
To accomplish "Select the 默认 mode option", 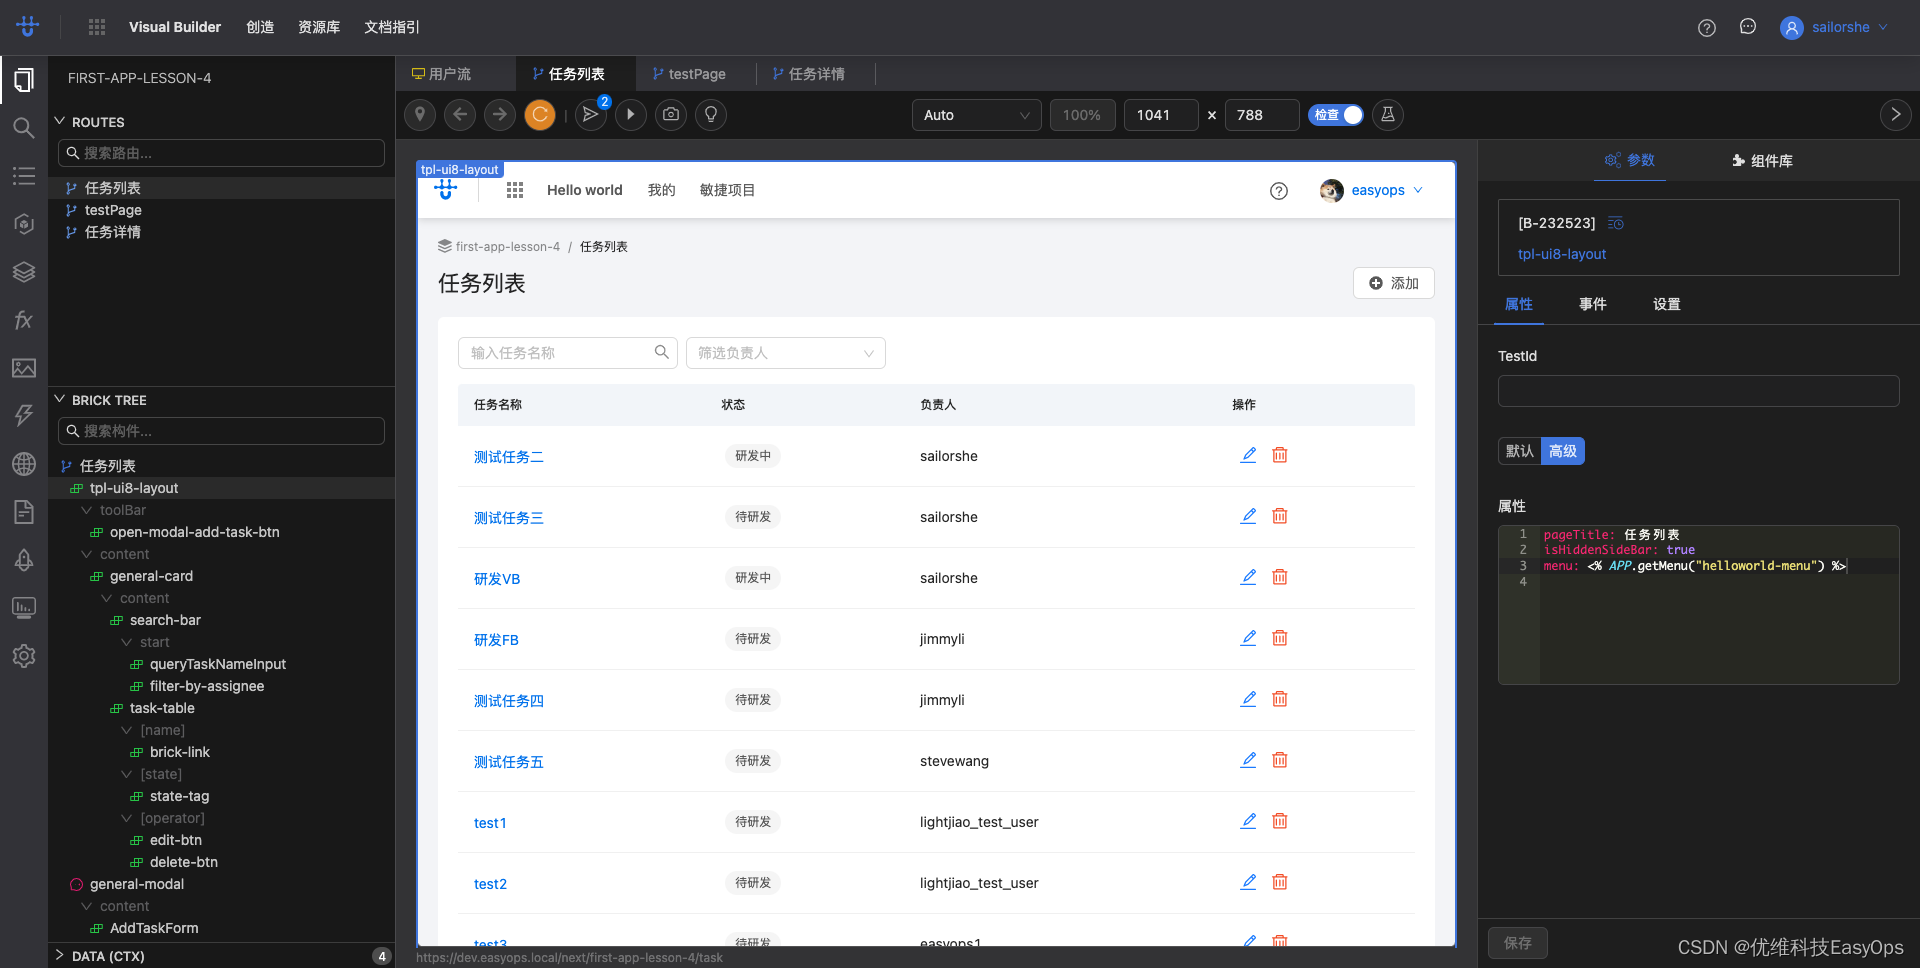I will pos(1520,451).
